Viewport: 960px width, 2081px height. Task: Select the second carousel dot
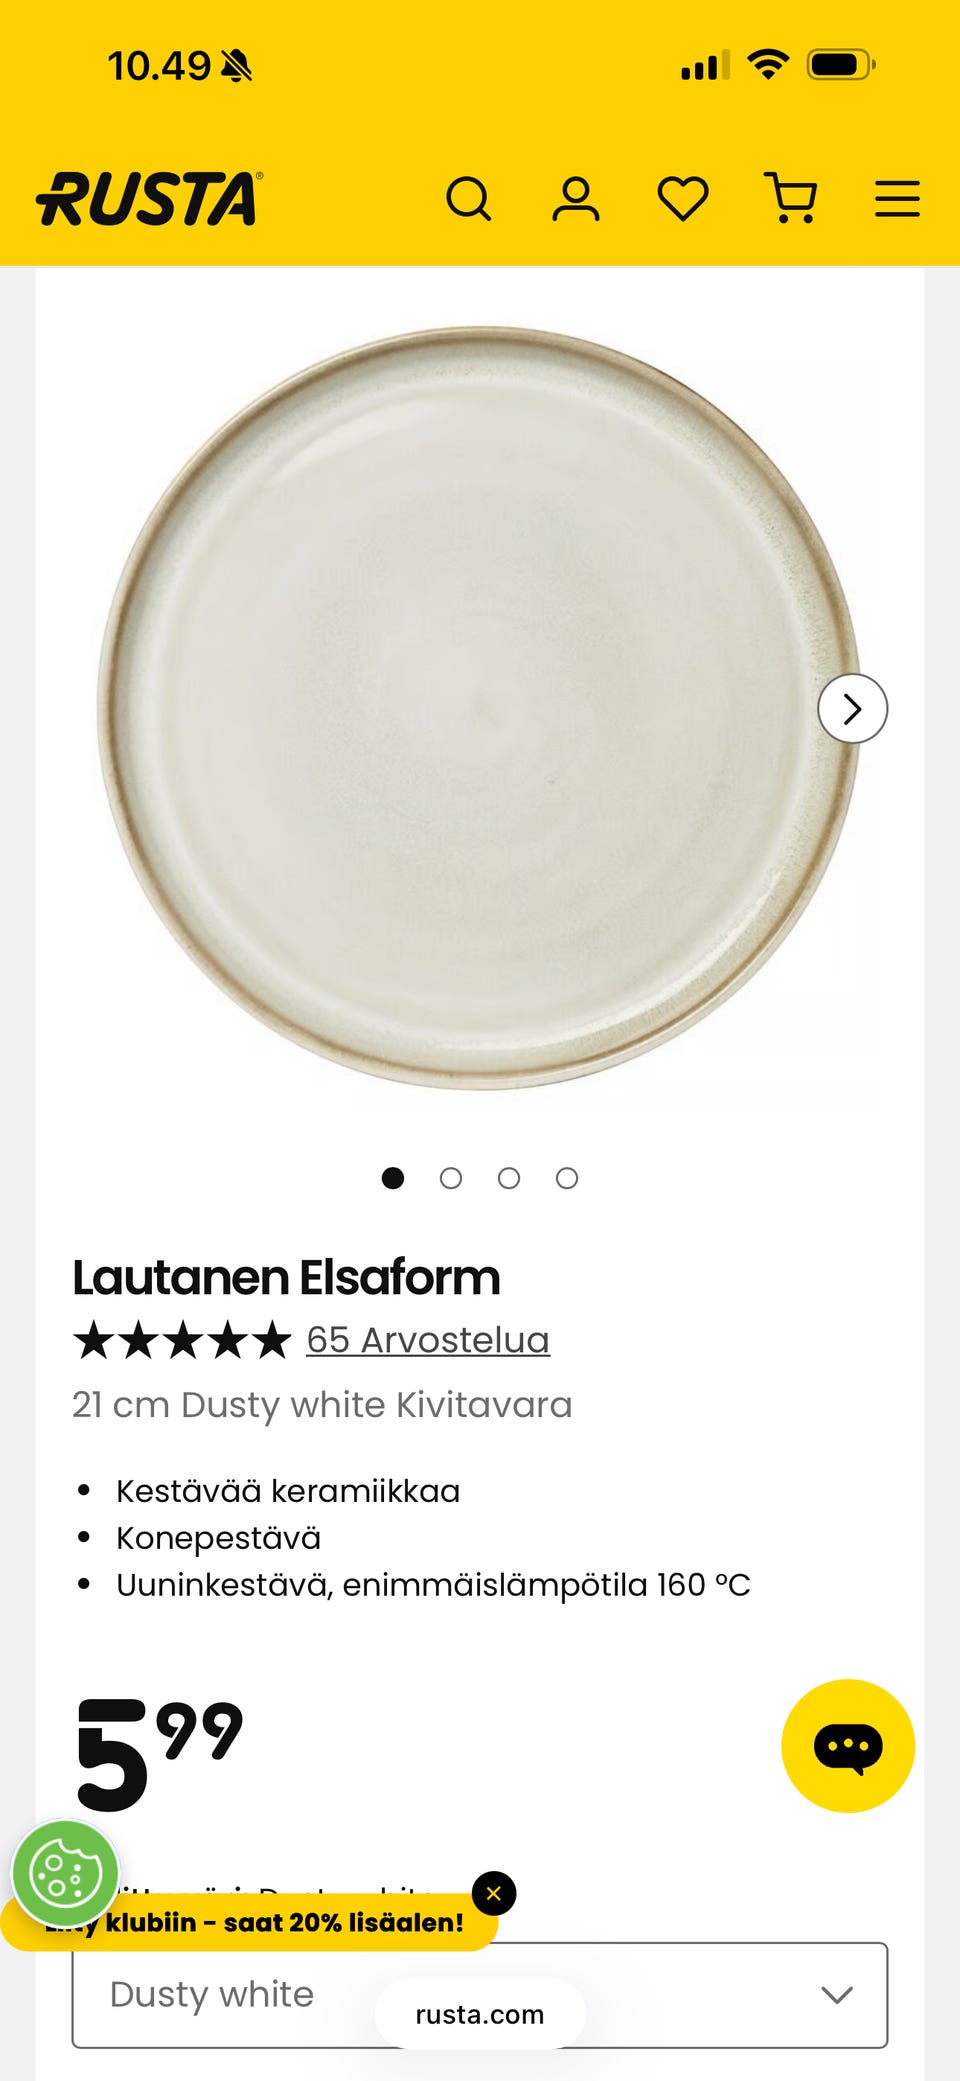pyautogui.click(x=451, y=1178)
